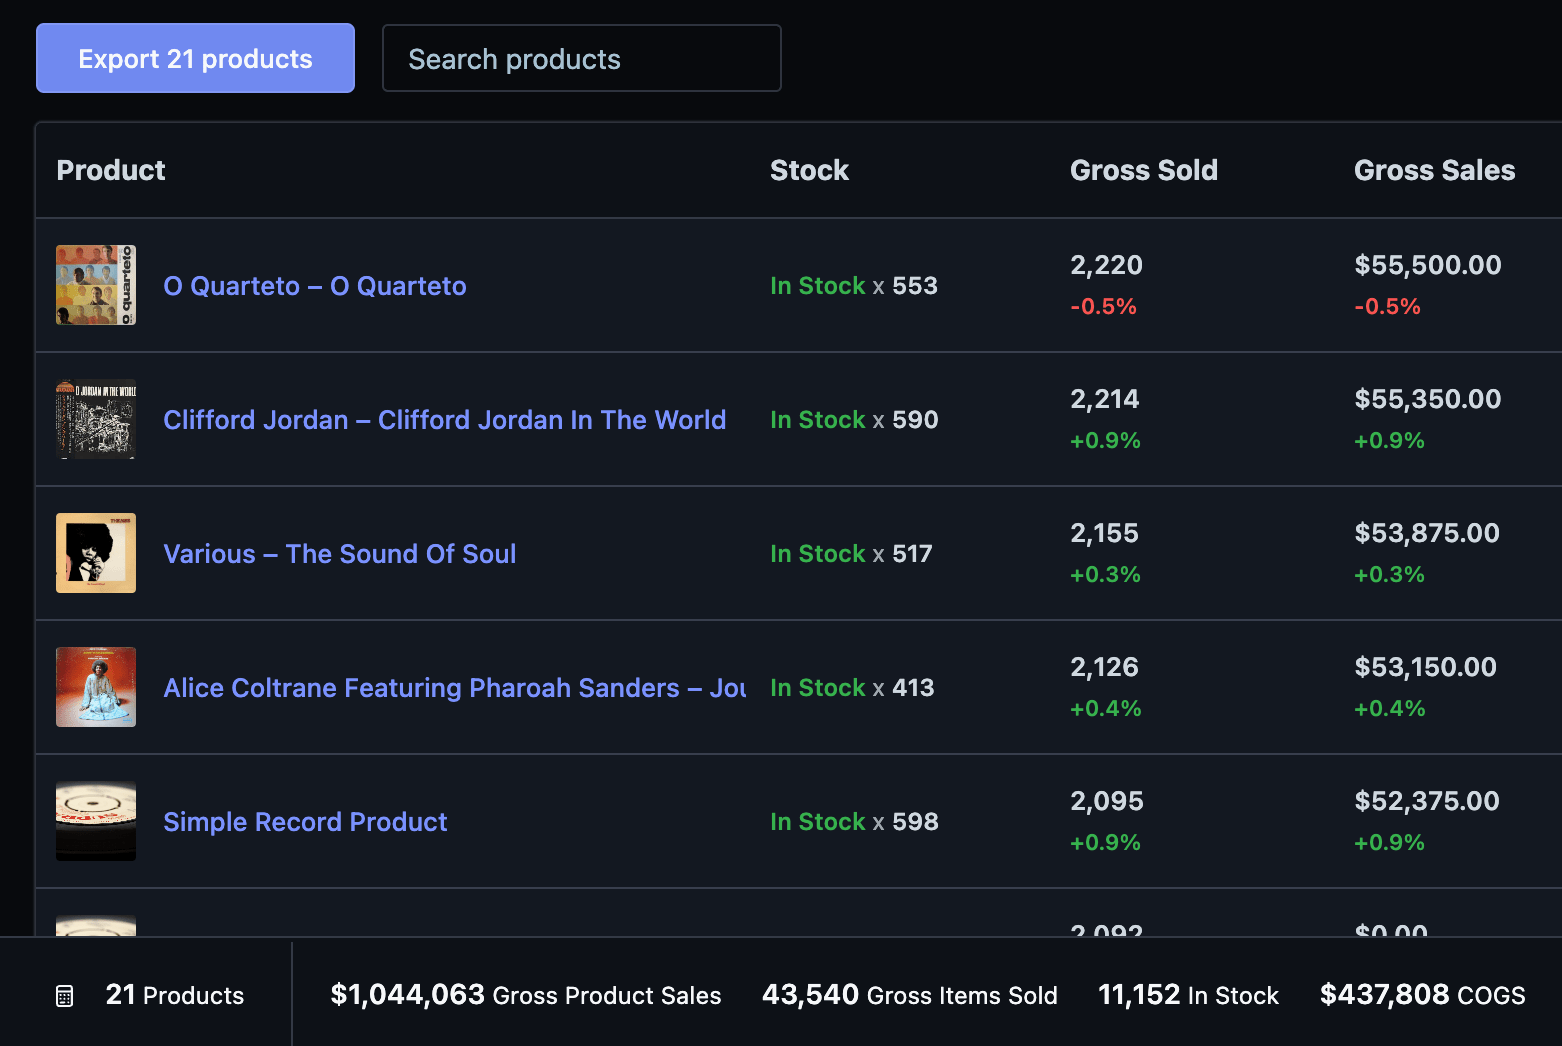
Task: Sort by the Product column header
Action: [x=111, y=170]
